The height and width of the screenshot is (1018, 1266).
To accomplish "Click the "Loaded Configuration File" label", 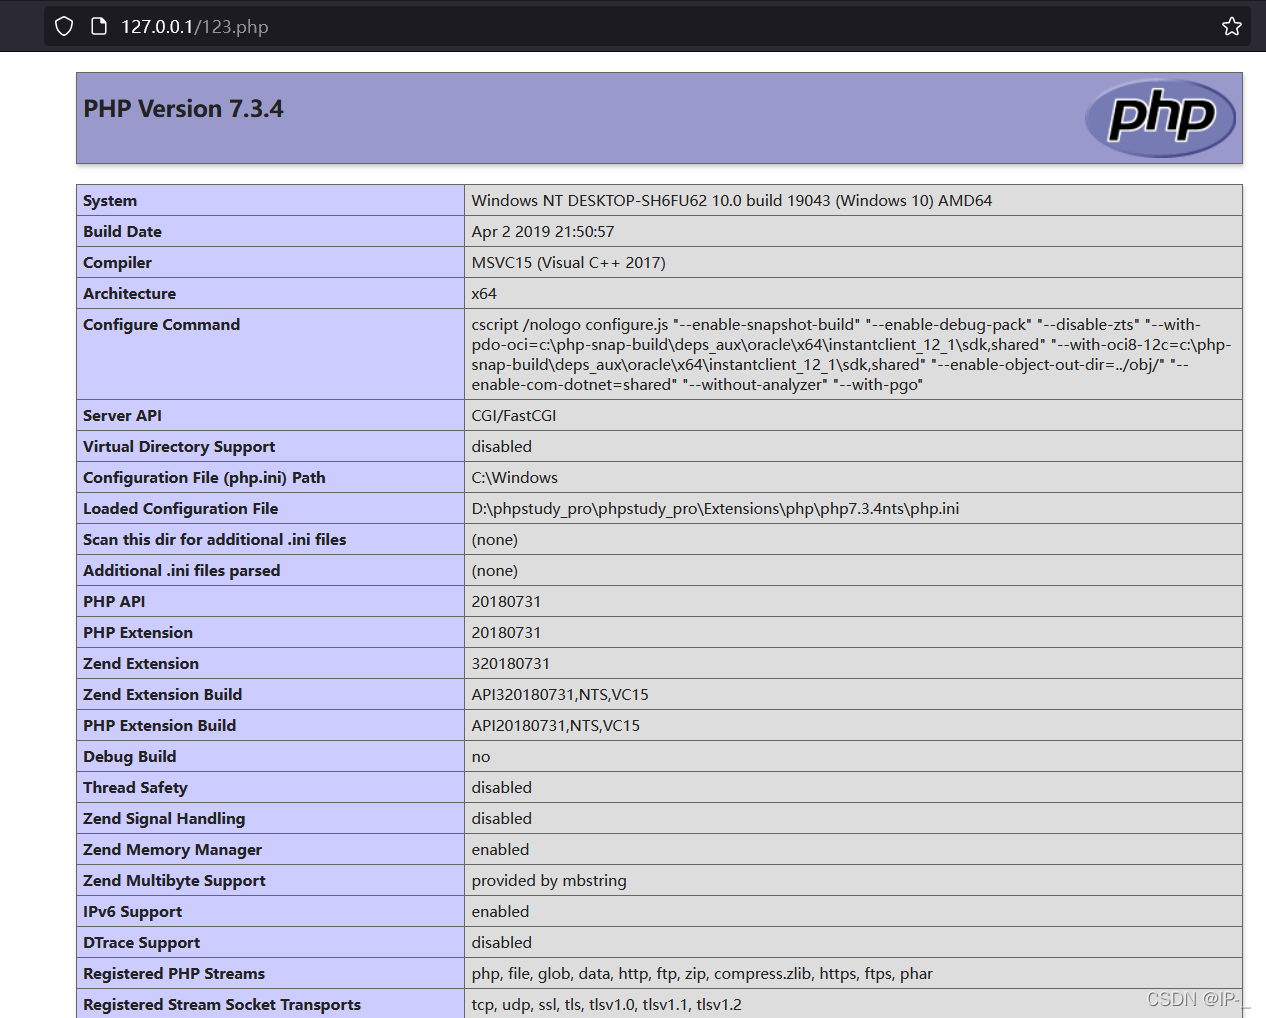I will pos(180,509).
